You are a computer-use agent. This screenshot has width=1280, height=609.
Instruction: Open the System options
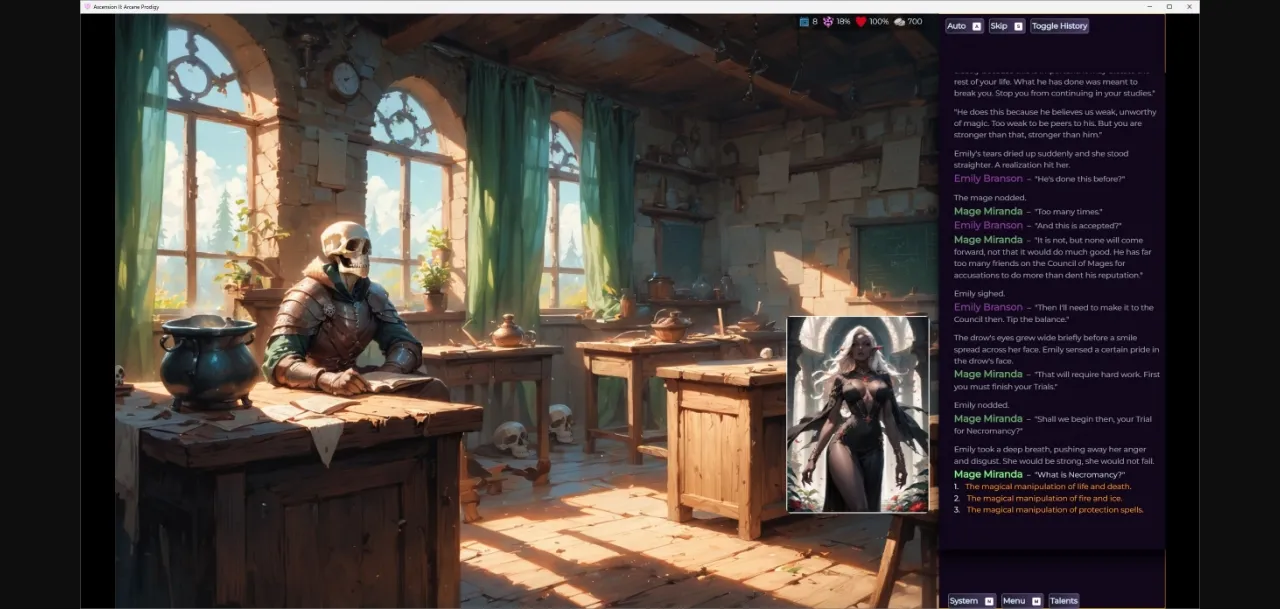[964, 601]
